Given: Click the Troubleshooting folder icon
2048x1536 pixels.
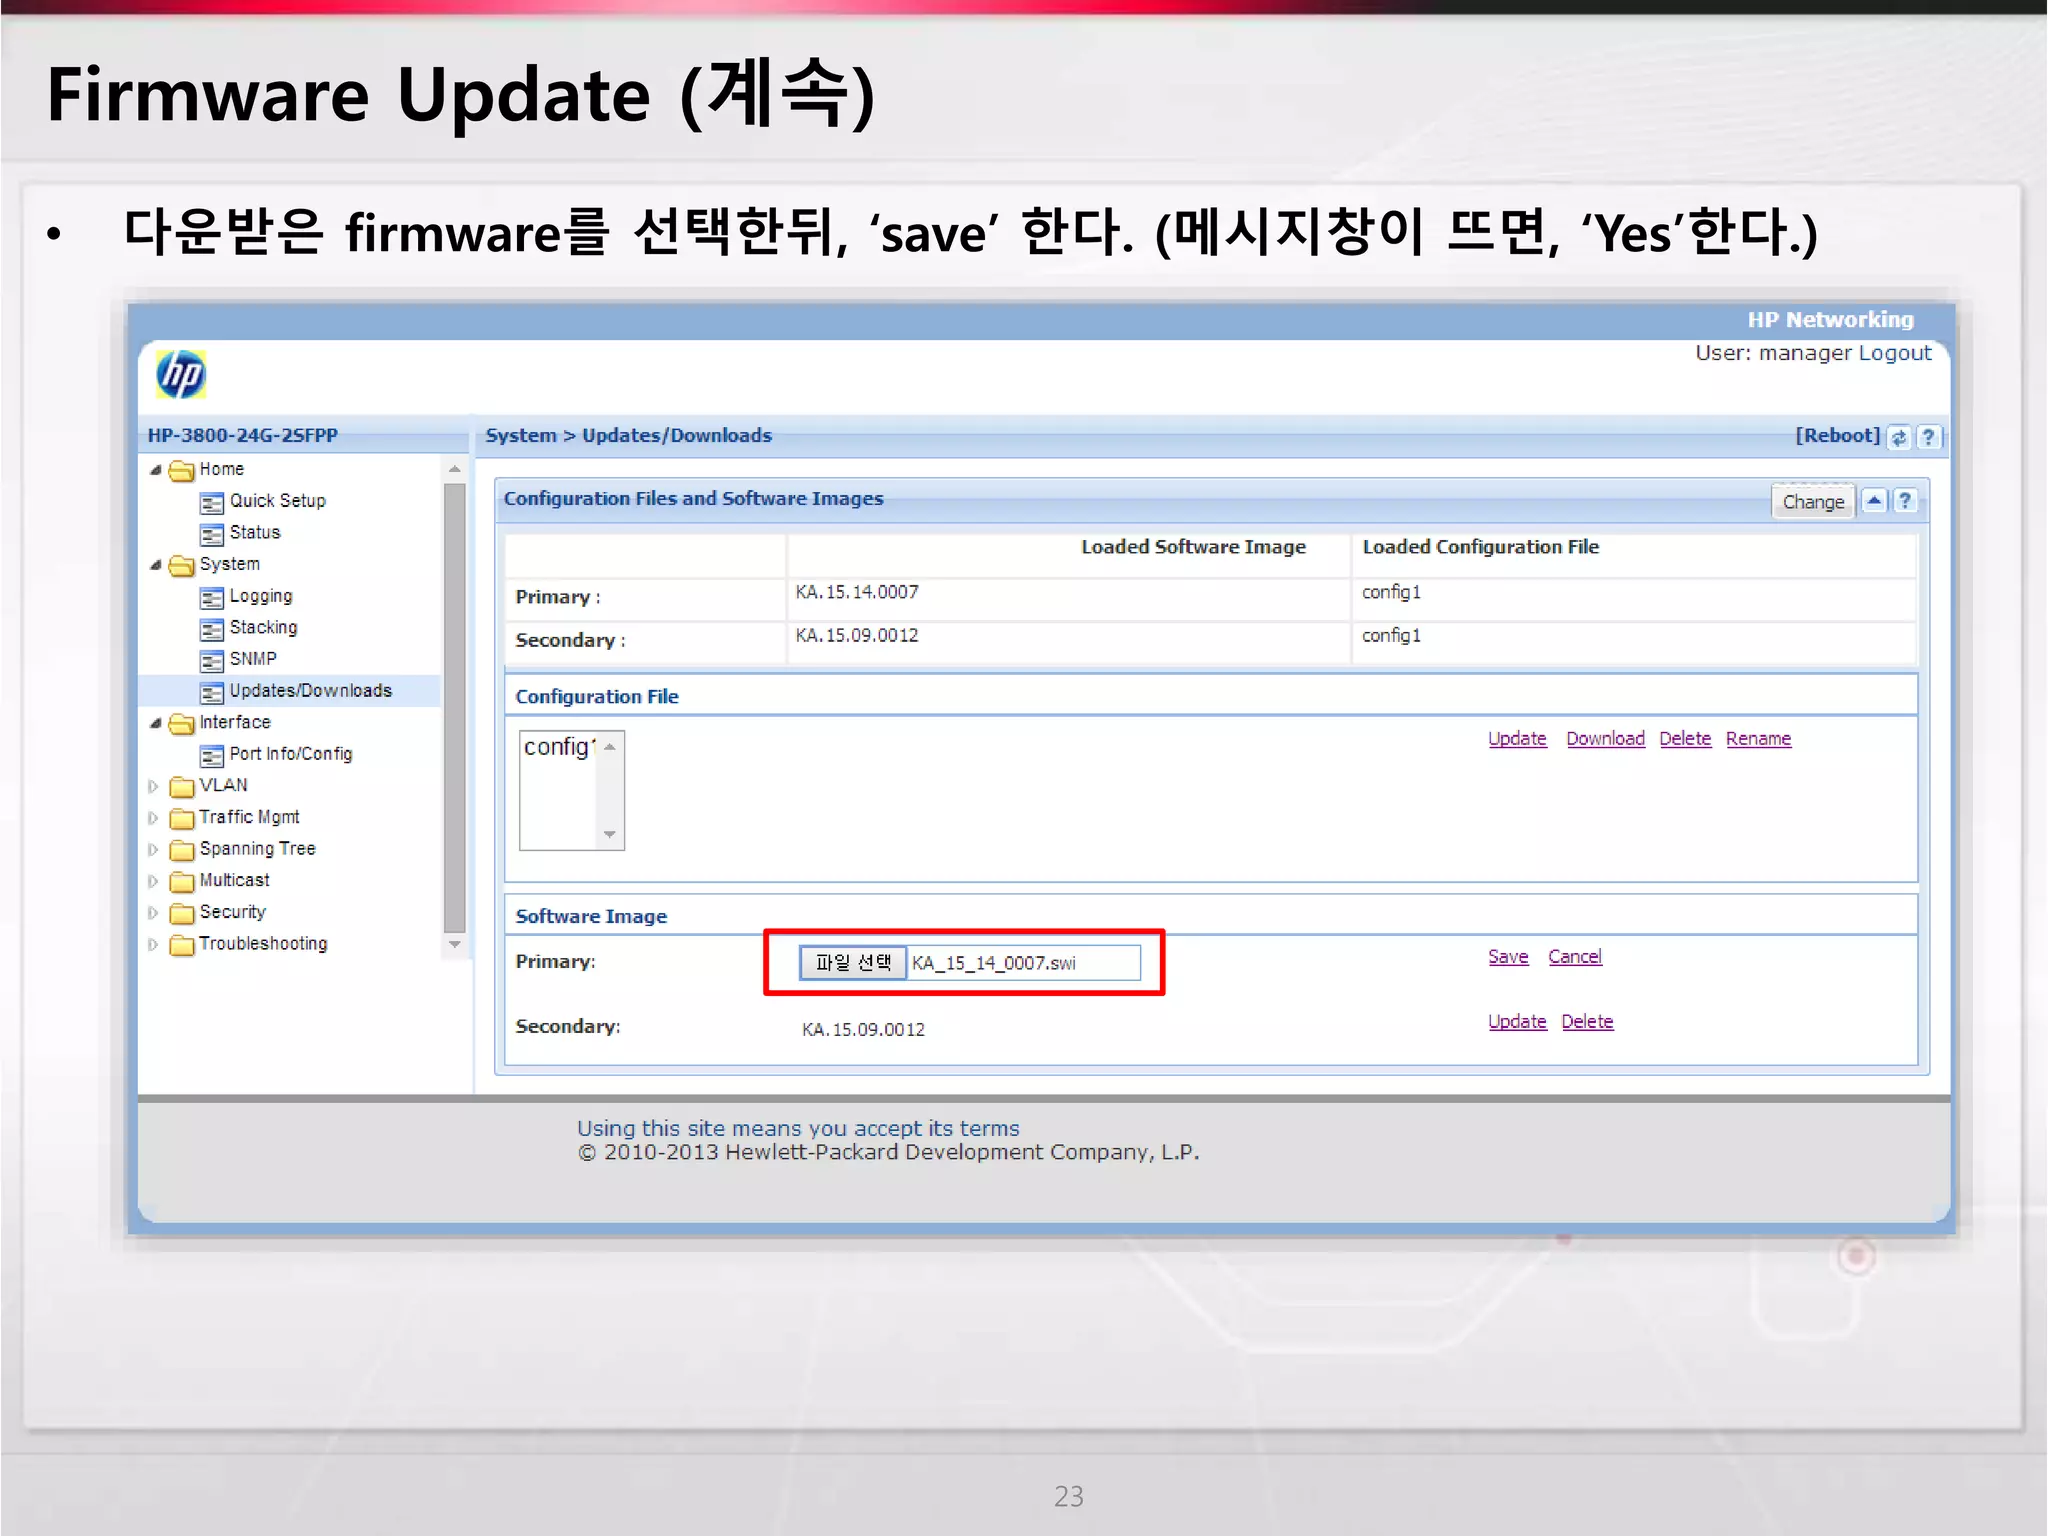Looking at the screenshot, I should tap(182, 945).
